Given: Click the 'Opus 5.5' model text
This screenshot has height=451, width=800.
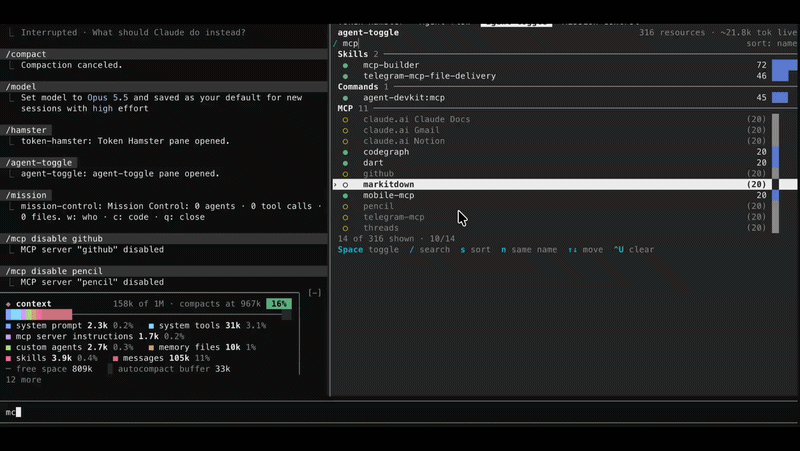Looking at the screenshot, I should click(108, 97).
